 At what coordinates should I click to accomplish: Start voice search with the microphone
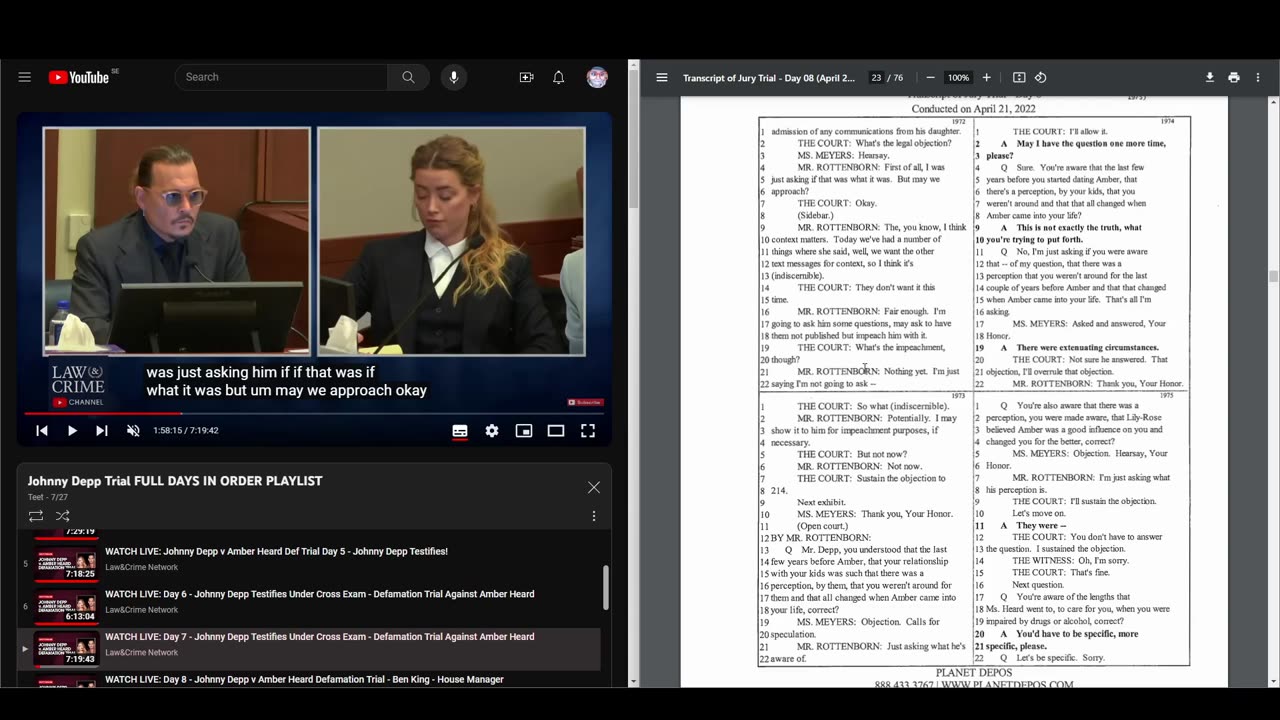(454, 77)
